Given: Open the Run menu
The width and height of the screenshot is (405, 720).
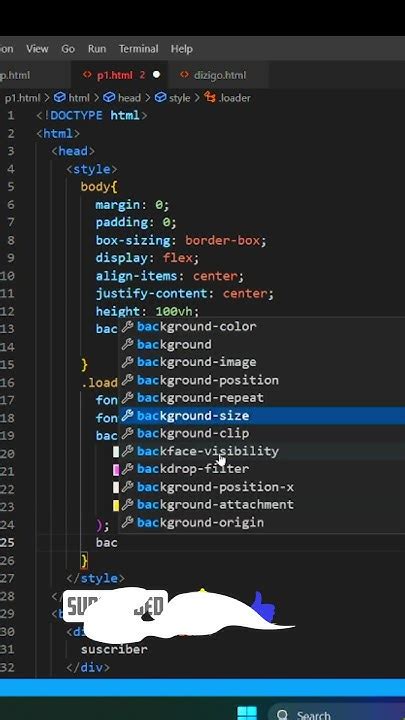Looking at the screenshot, I should click(97, 49).
